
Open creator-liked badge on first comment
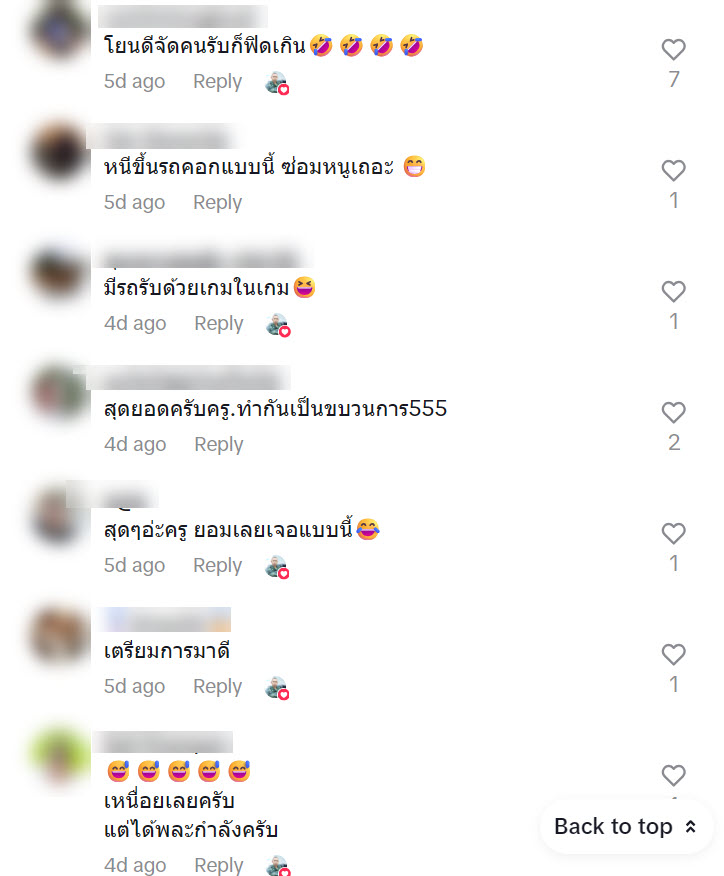[x=277, y=83]
